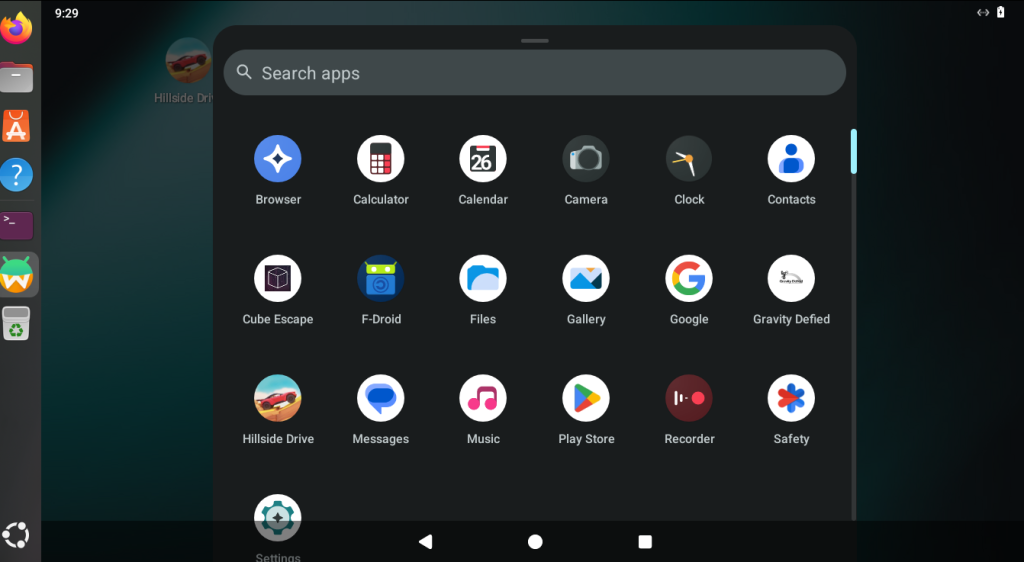
Task: Open the F-Droid app store
Action: 381,279
